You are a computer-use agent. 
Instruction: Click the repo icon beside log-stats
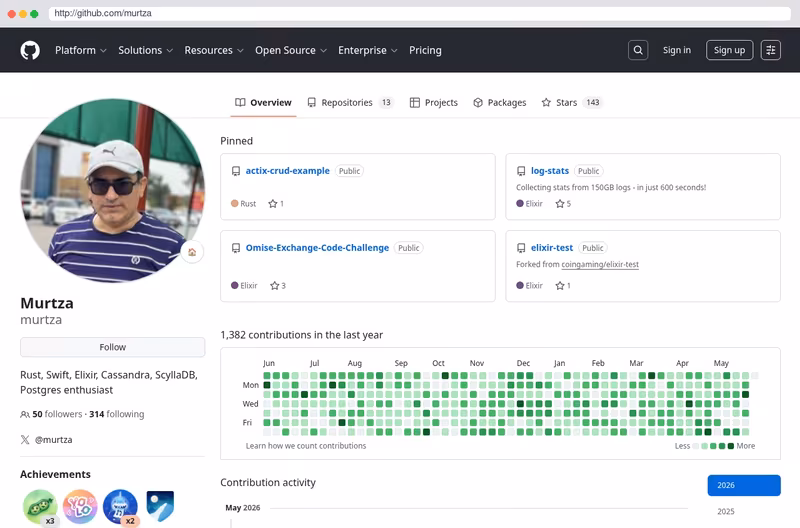coord(521,171)
